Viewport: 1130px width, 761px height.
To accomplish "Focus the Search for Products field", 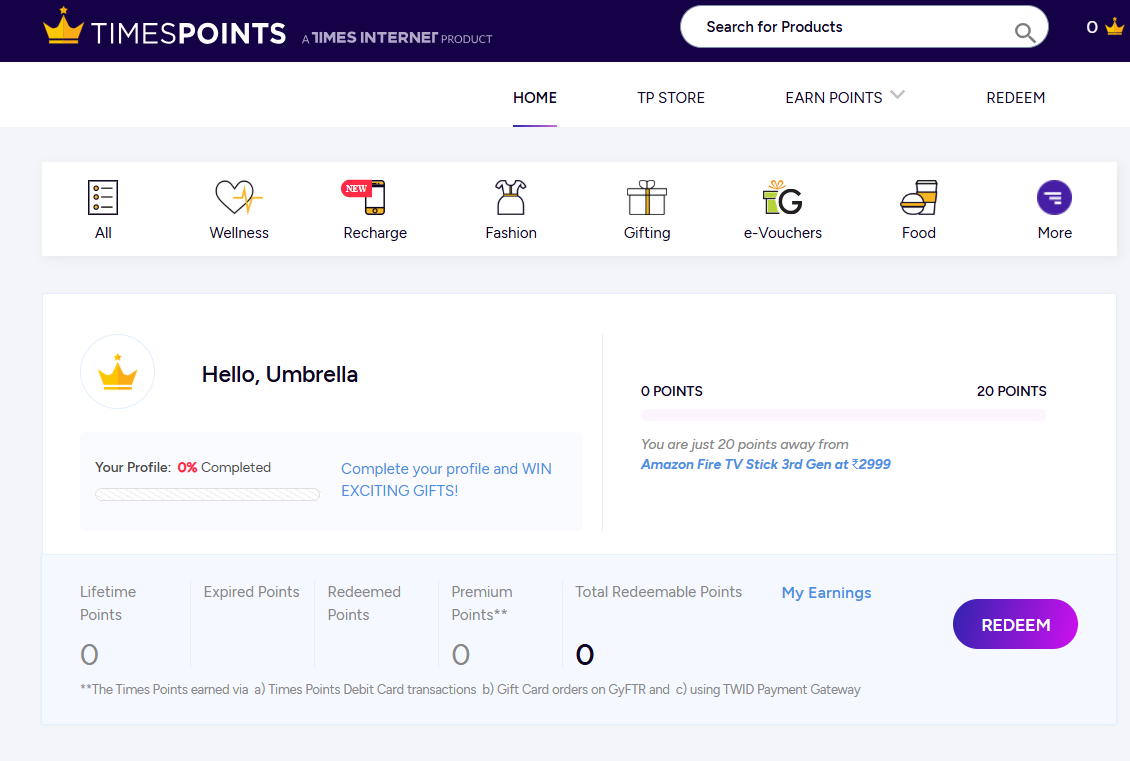I will tap(864, 27).
